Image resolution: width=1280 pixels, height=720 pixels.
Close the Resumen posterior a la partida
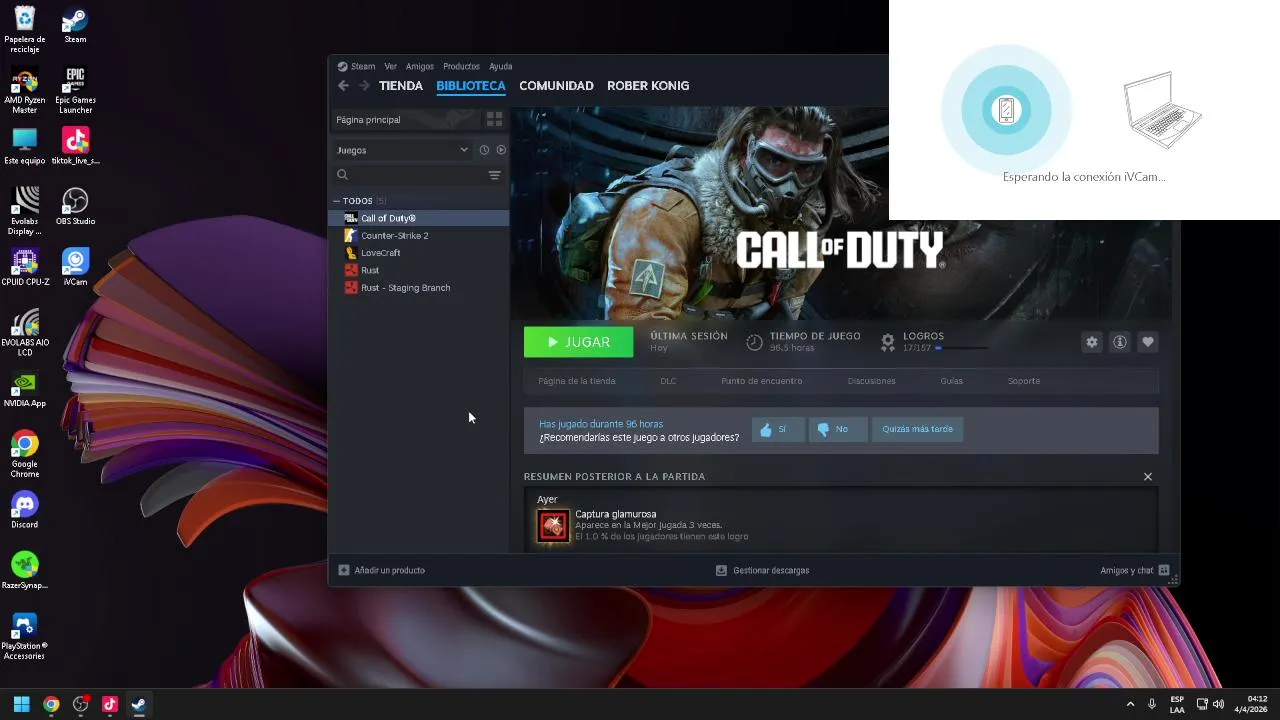(x=1148, y=477)
